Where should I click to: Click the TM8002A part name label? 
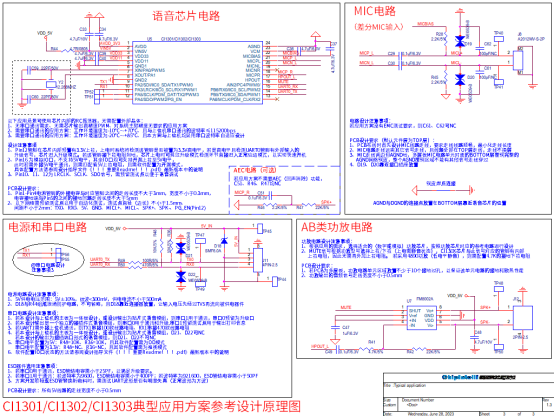pyautogui.click(x=425, y=299)
